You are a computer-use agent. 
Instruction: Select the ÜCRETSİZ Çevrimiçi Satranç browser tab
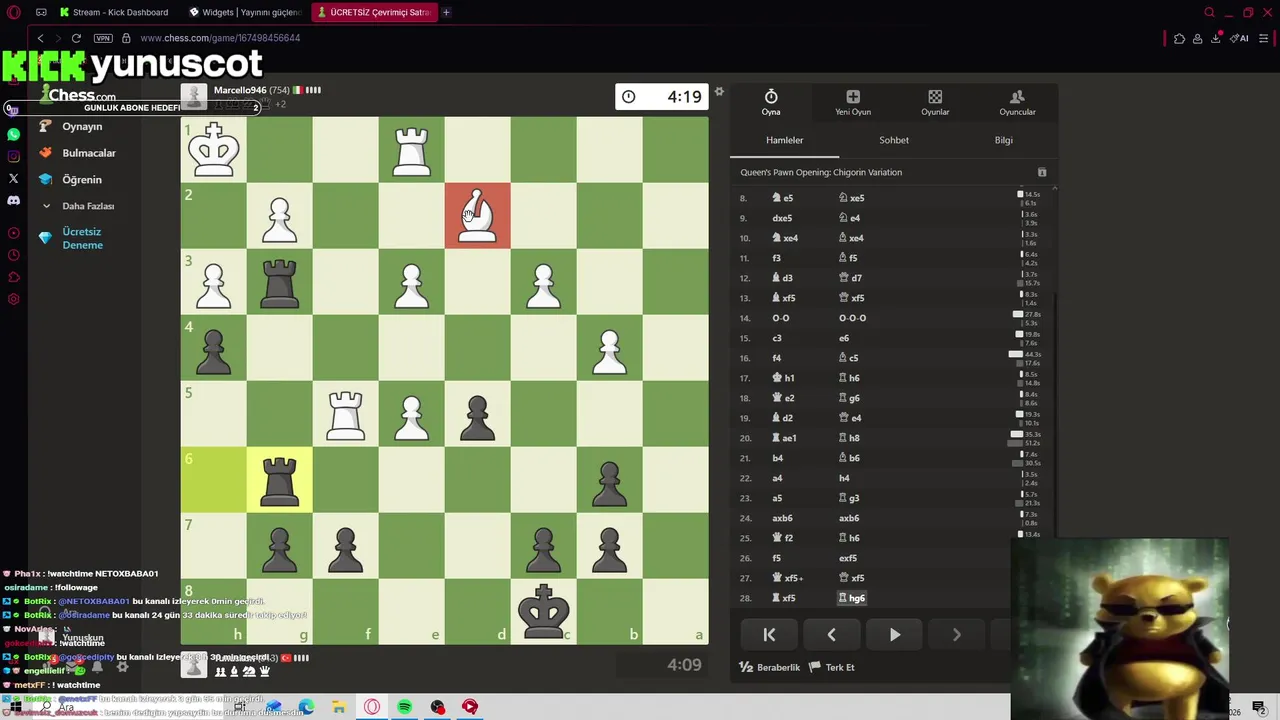click(373, 12)
